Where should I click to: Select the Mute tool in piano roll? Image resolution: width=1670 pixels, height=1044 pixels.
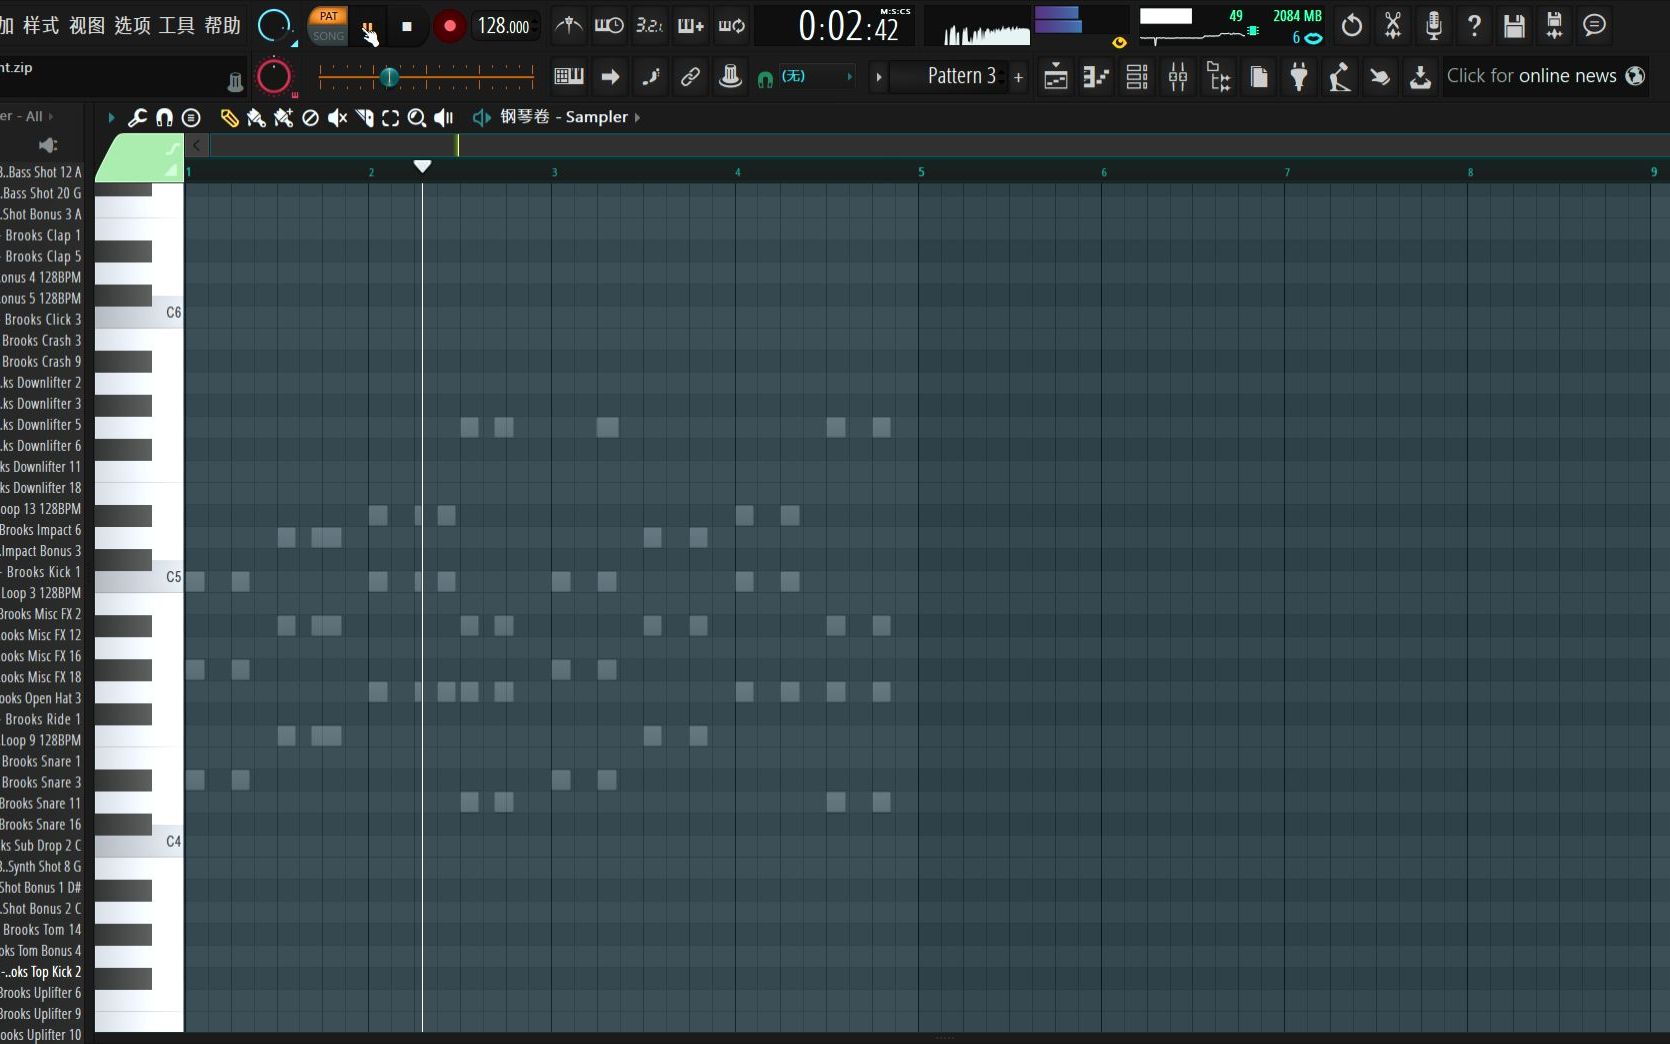coord(338,118)
